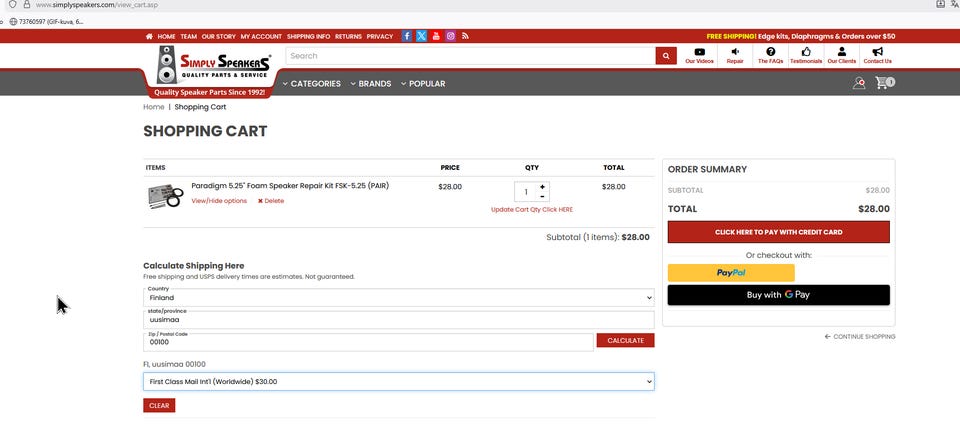
Task: Open PRIVACY in top menu
Action: click(x=380, y=37)
